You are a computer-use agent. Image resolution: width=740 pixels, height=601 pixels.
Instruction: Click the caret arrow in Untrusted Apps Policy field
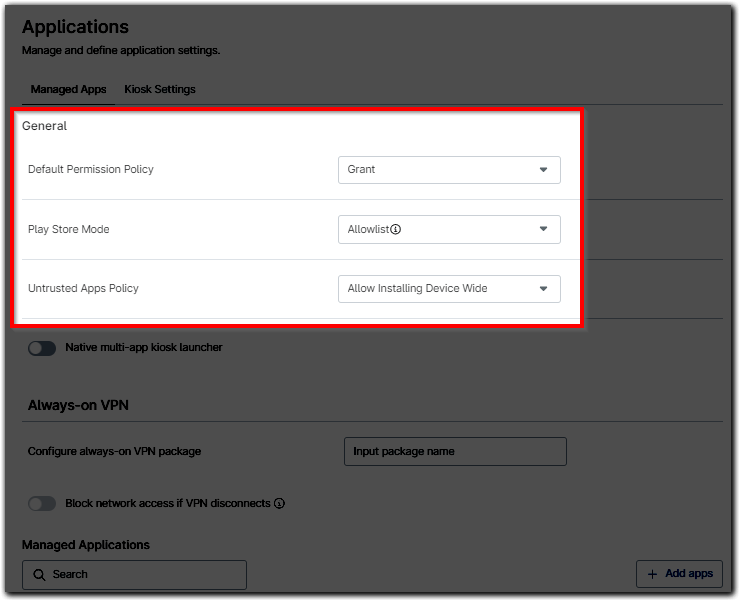543,289
